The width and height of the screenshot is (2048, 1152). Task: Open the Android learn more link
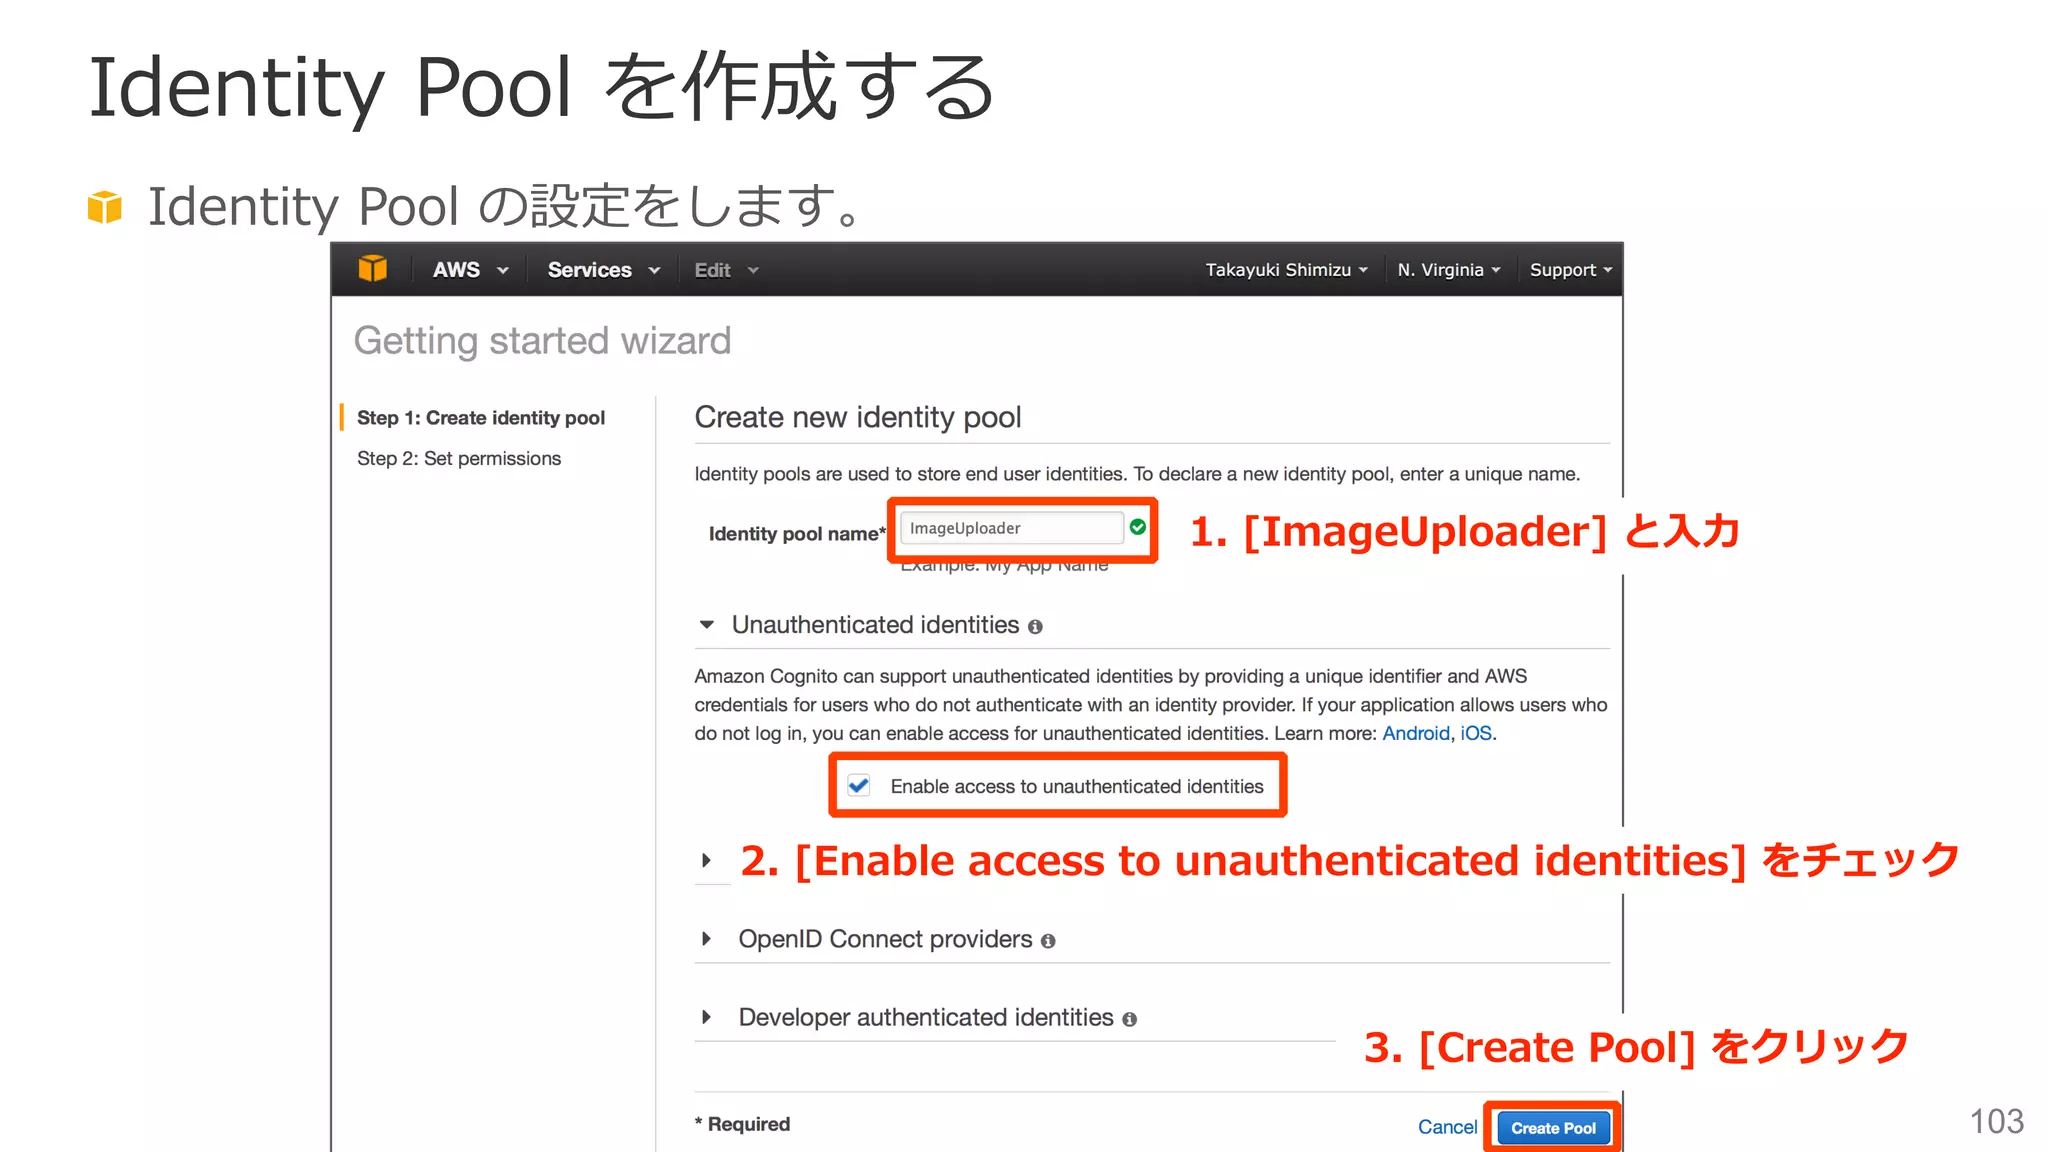[1415, 733]
